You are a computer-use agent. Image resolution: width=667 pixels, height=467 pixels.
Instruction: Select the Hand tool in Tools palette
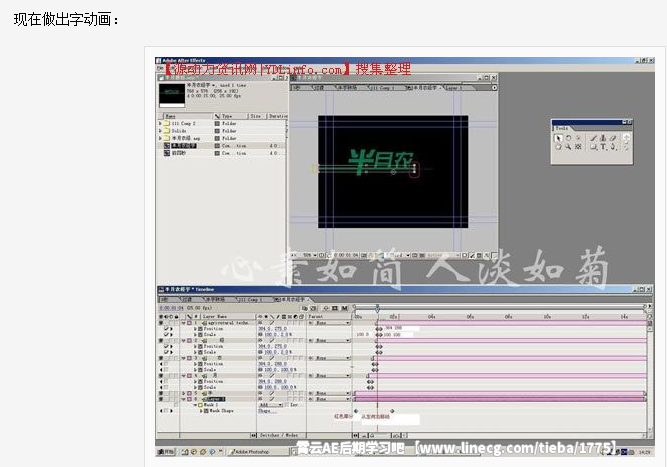pyautogui.click(x=558, y=147)
